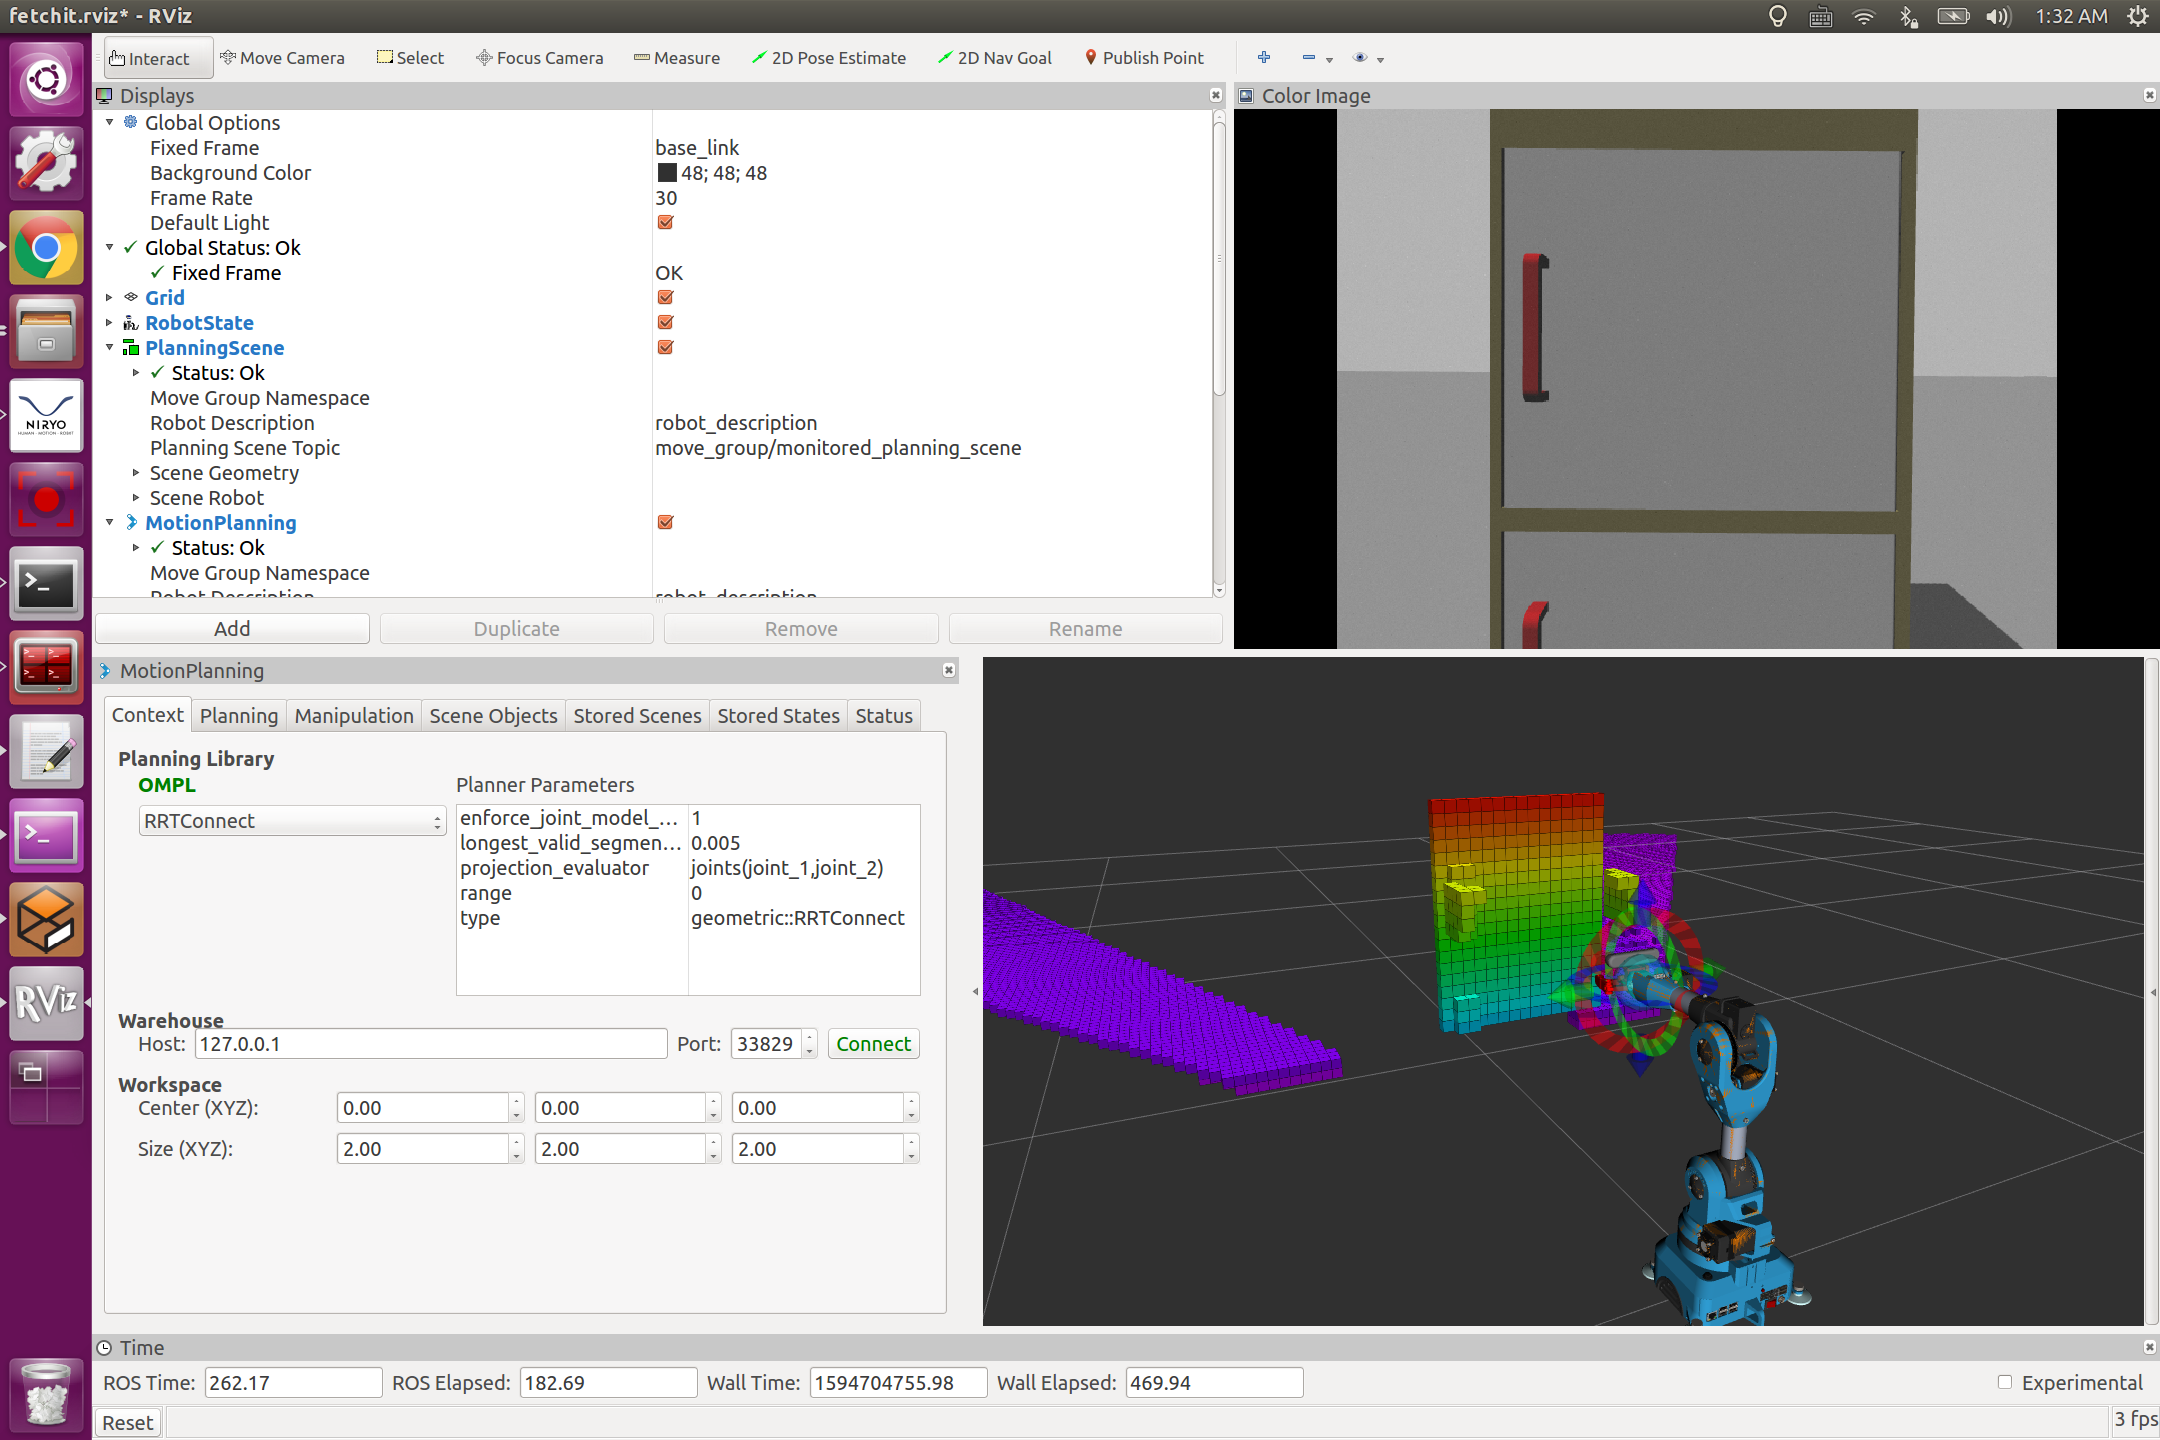
Task: Activate the Measure tool
Action: pos(677,57)
